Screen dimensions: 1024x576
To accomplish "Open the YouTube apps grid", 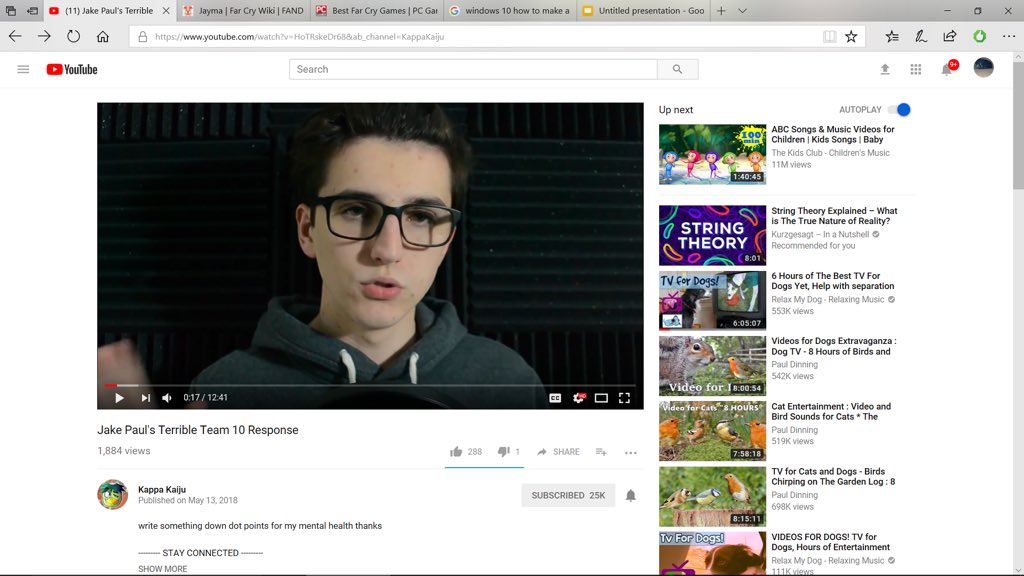I will (916, 69).
